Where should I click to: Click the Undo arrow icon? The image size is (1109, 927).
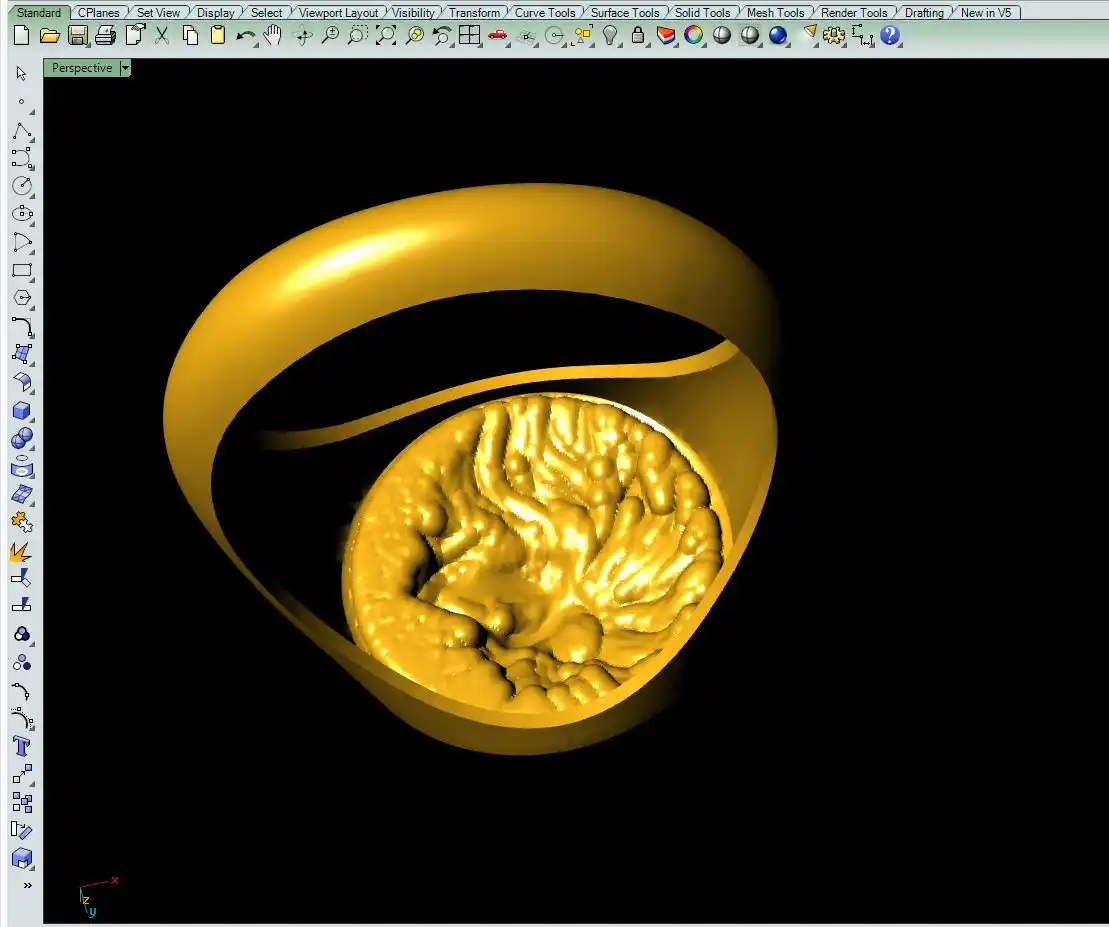coord(246,36)
